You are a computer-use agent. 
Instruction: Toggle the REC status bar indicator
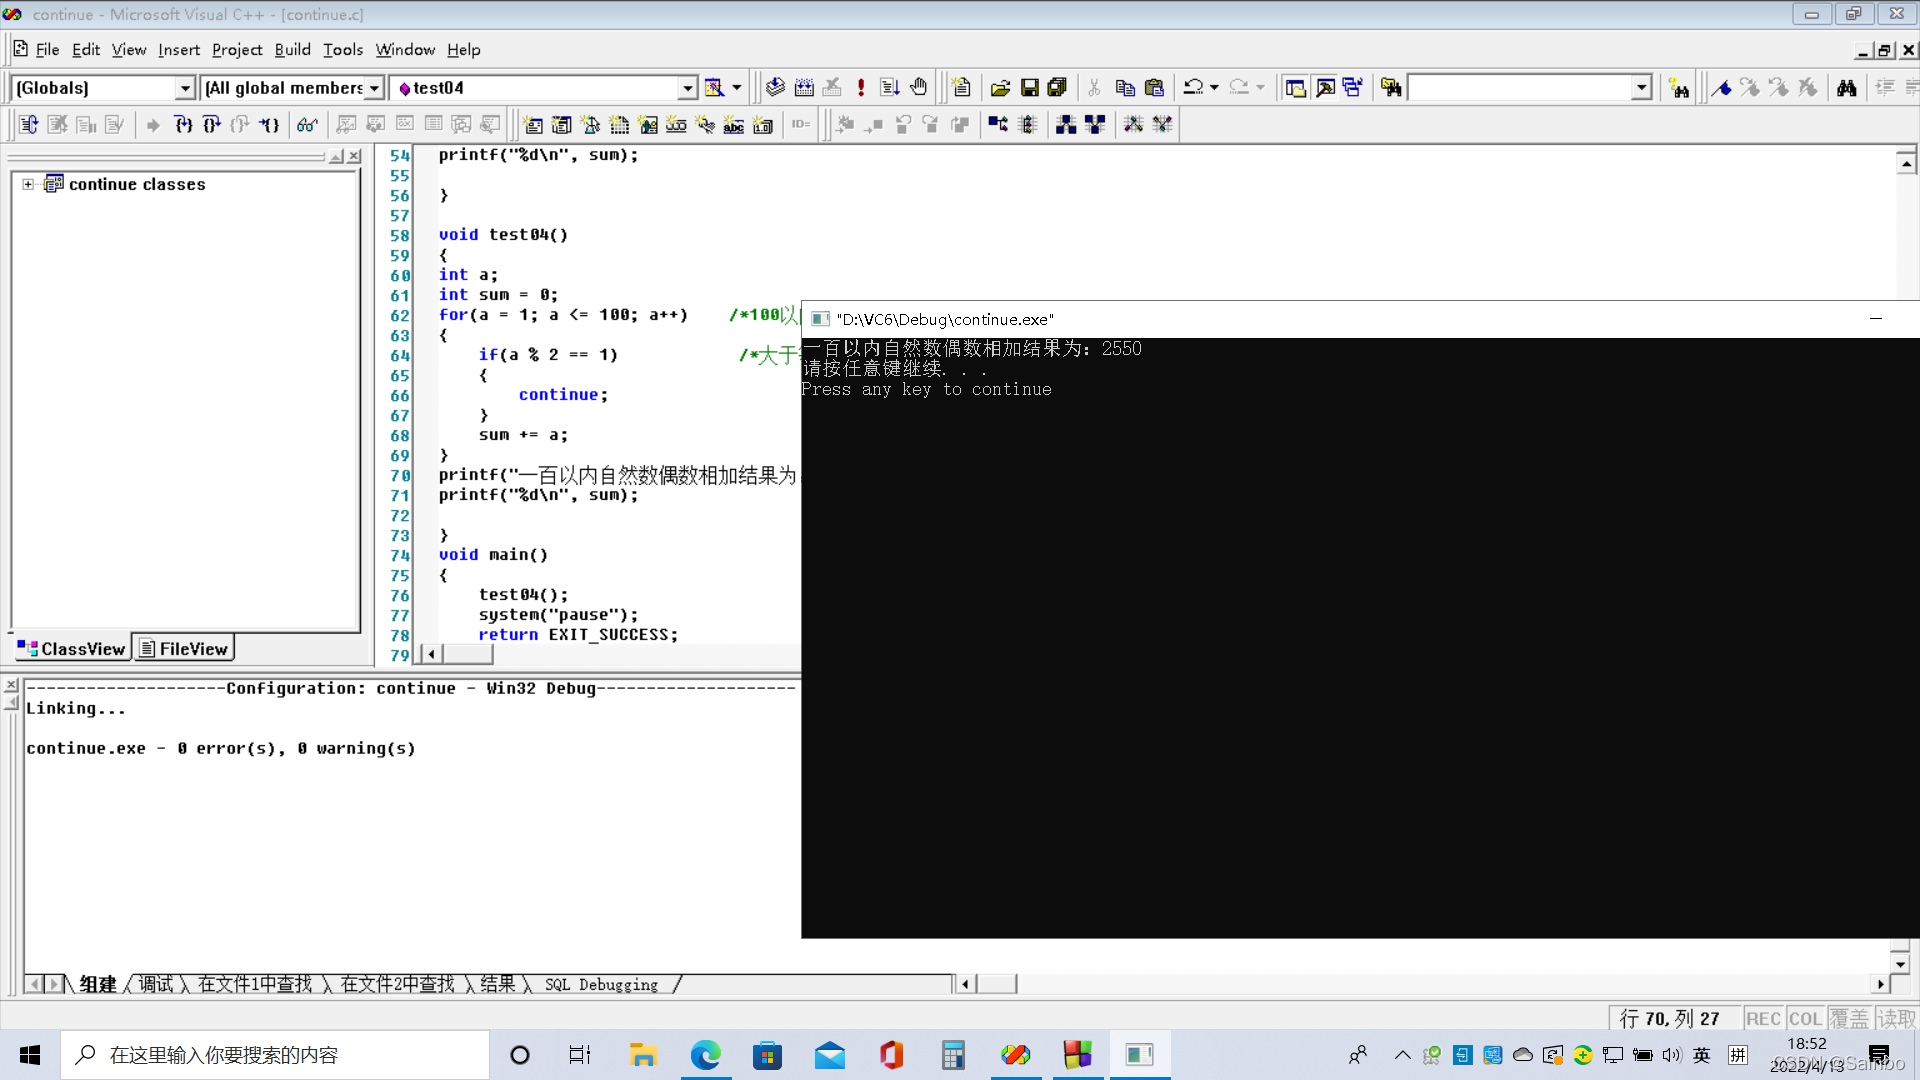(1763, 1018)
